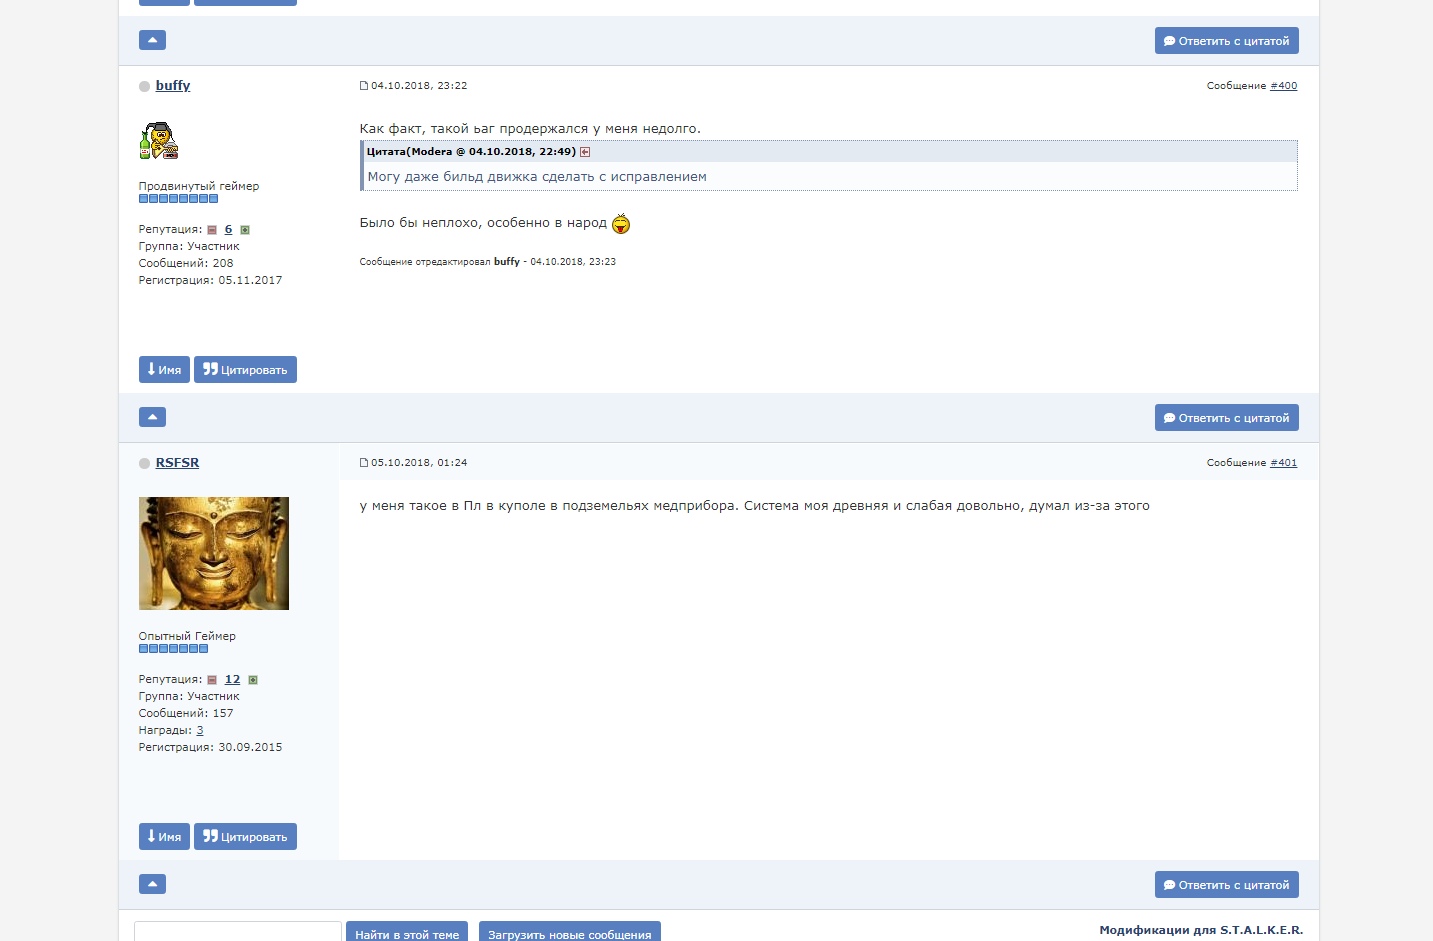Image resolution: width=1433 pixels, height=941 pixels.
Task: Decrease buffy's reputation with the minus icon
Action: tap(212, 230)
